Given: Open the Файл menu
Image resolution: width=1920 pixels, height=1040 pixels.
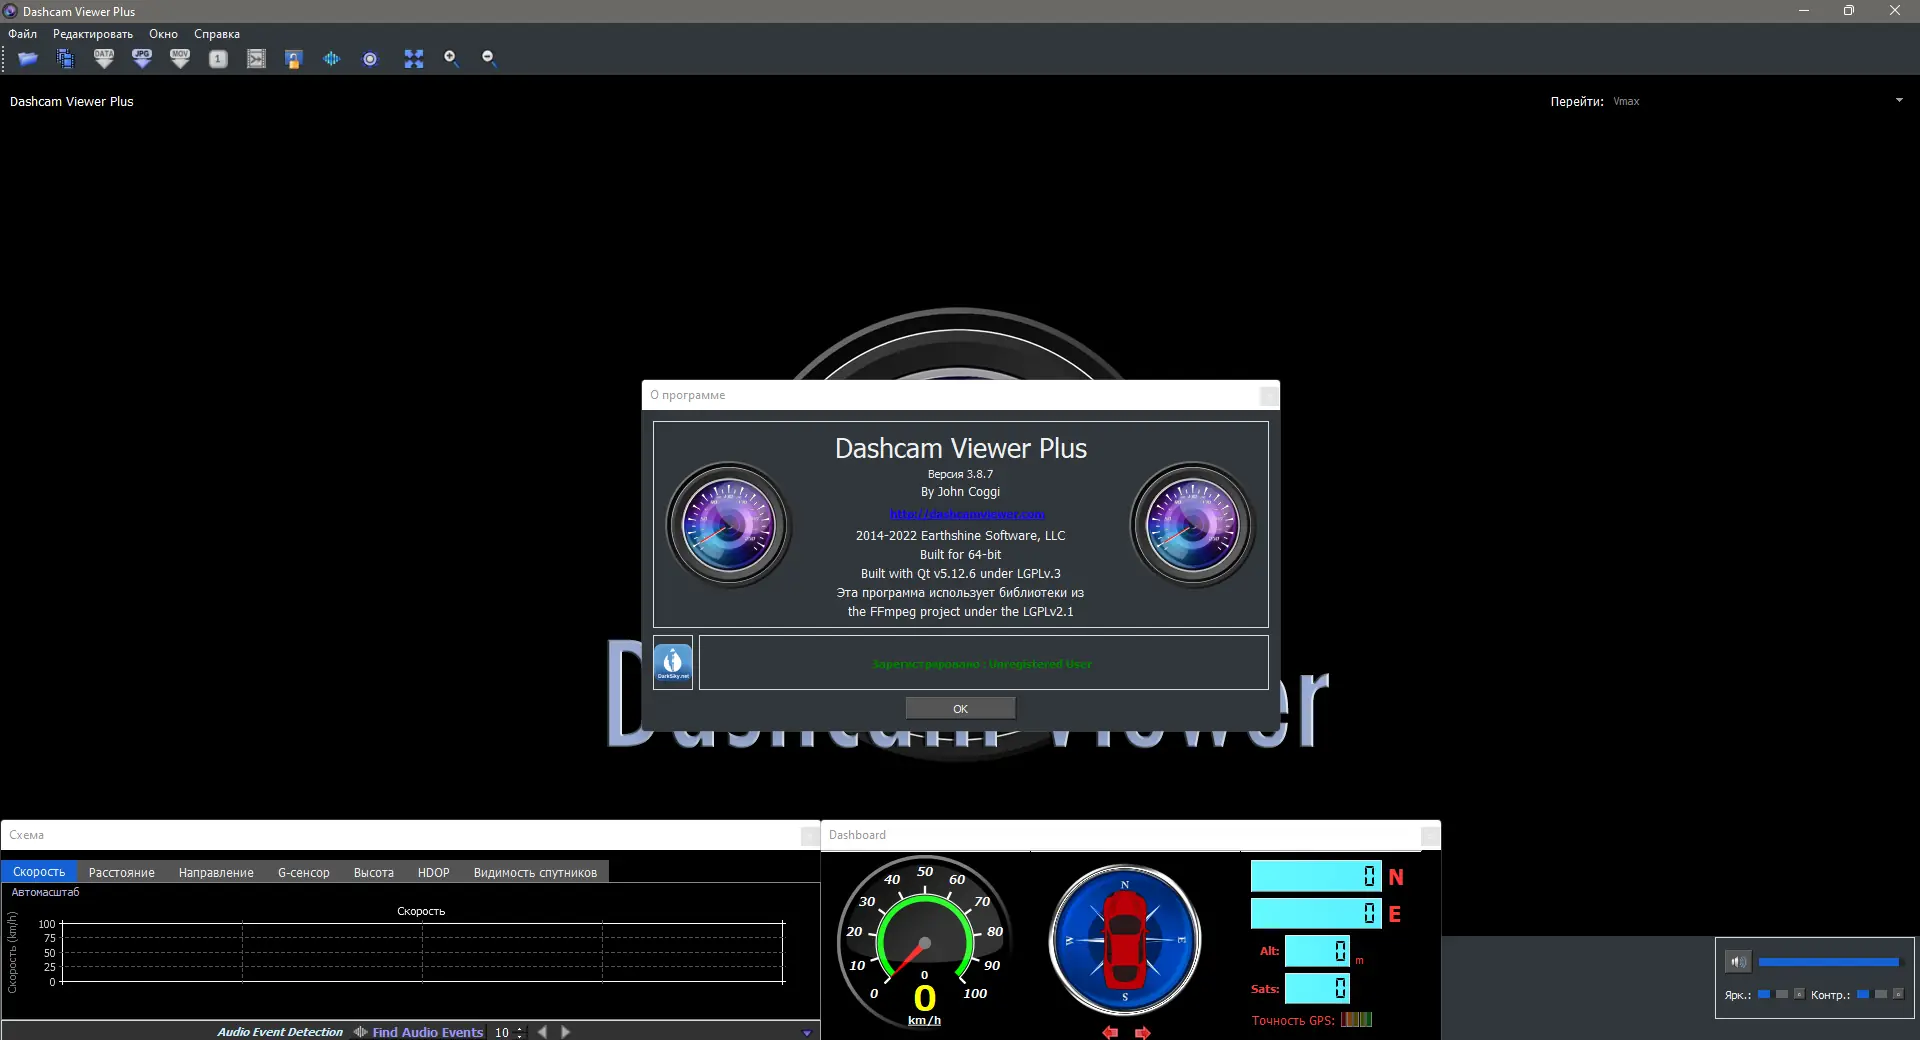Looking at the screenshot, I should click(23, 34).
